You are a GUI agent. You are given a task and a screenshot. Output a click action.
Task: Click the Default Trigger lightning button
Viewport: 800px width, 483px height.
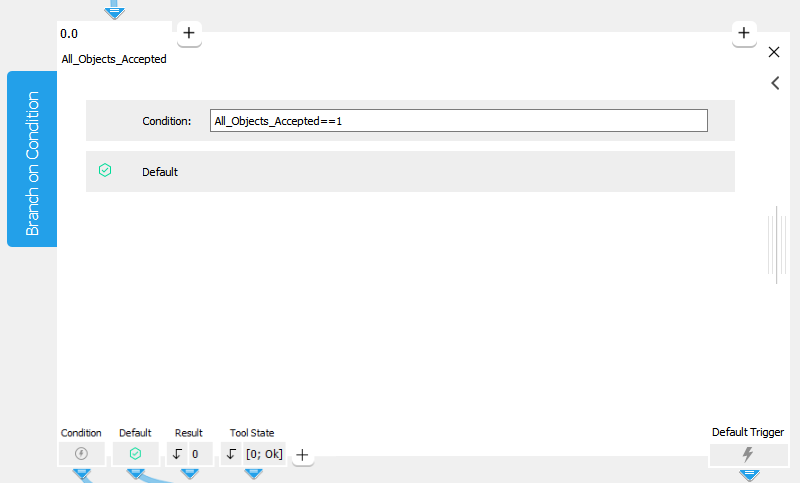click(747, 455)
